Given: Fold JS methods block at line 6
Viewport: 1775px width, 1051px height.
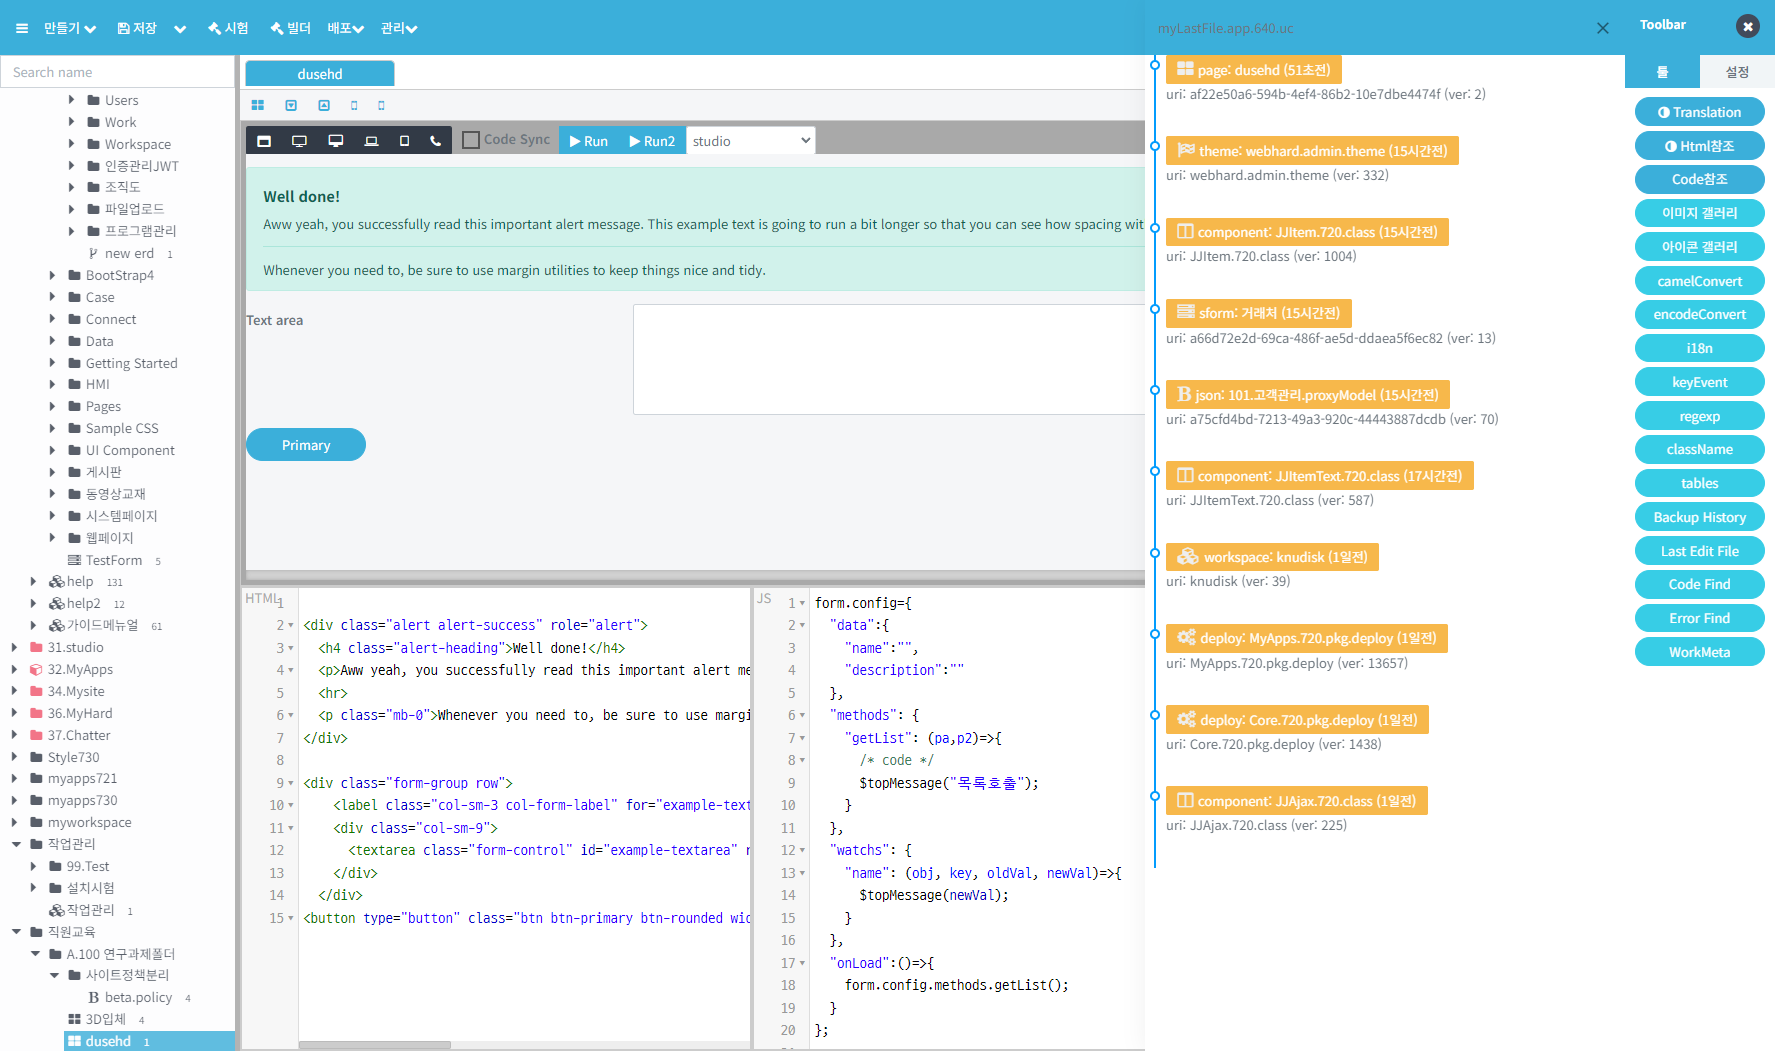Looking at the screenshot, I should [802, 716].
